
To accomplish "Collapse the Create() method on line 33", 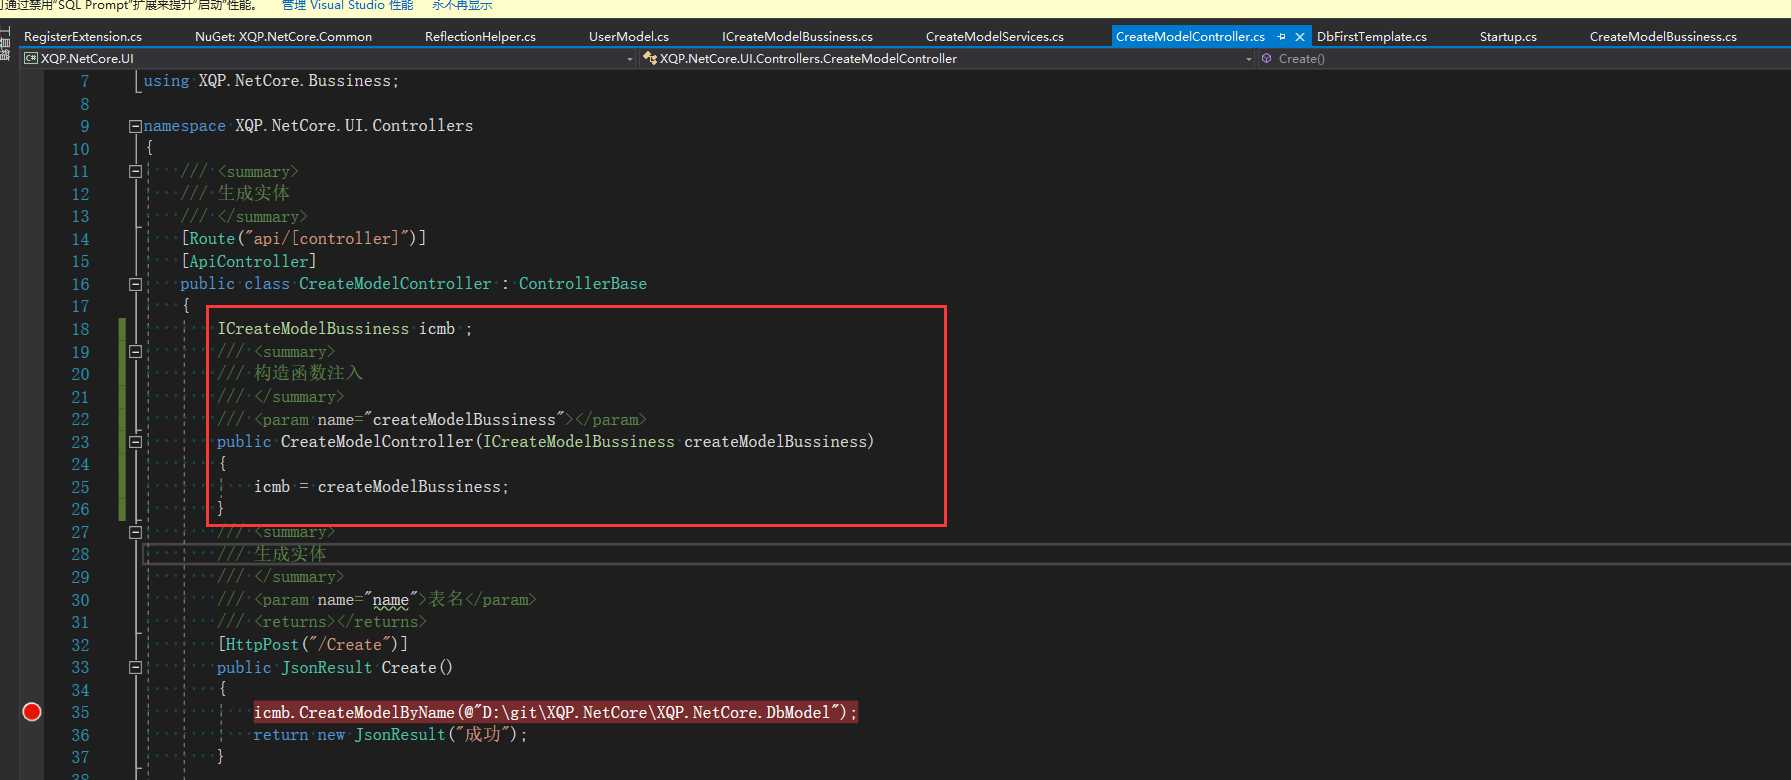I will pyautogui.click(x=135, y=667).
